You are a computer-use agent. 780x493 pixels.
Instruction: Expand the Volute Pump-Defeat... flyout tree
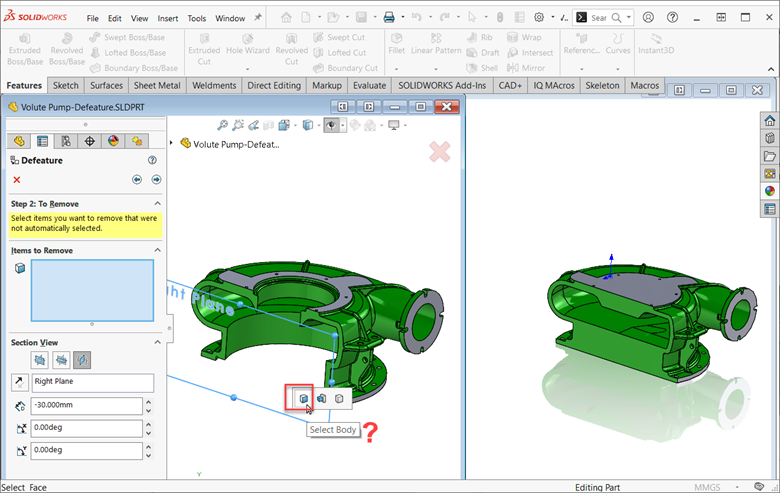pos(171,143)
